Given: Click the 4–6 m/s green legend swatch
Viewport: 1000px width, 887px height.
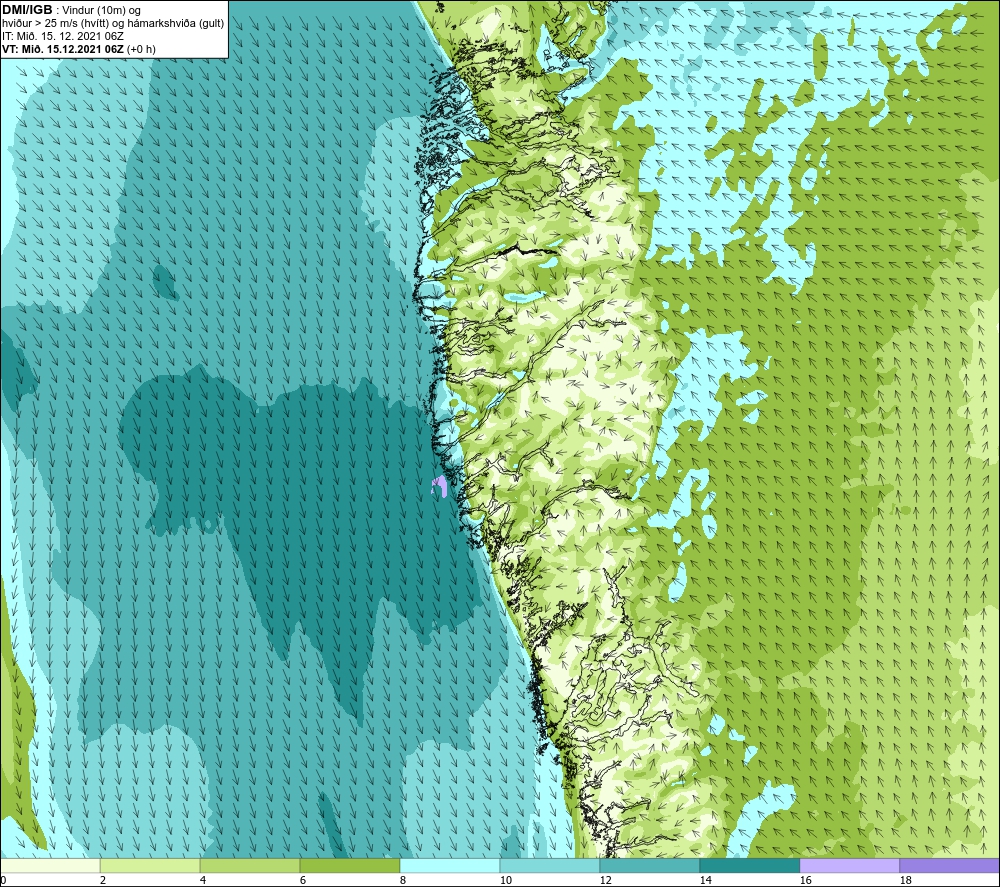Looking at the screenshot, I should point(250,865).
